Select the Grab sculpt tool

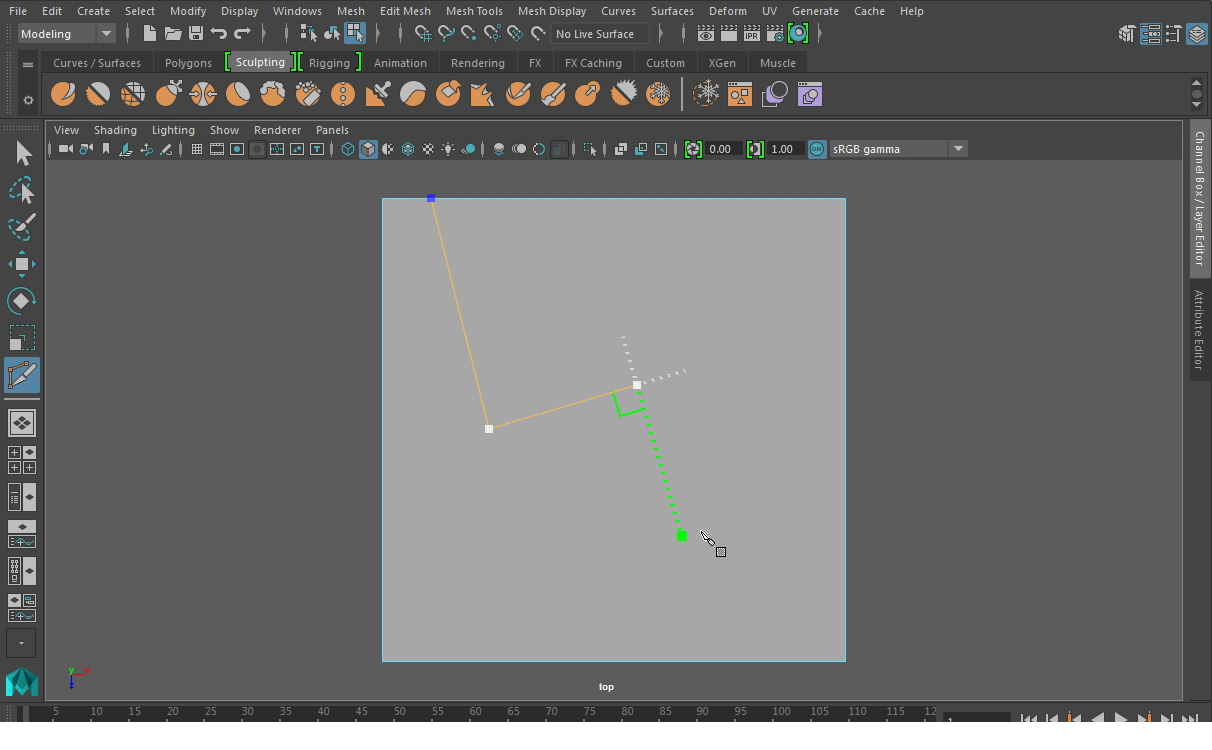tap(168, 95)
